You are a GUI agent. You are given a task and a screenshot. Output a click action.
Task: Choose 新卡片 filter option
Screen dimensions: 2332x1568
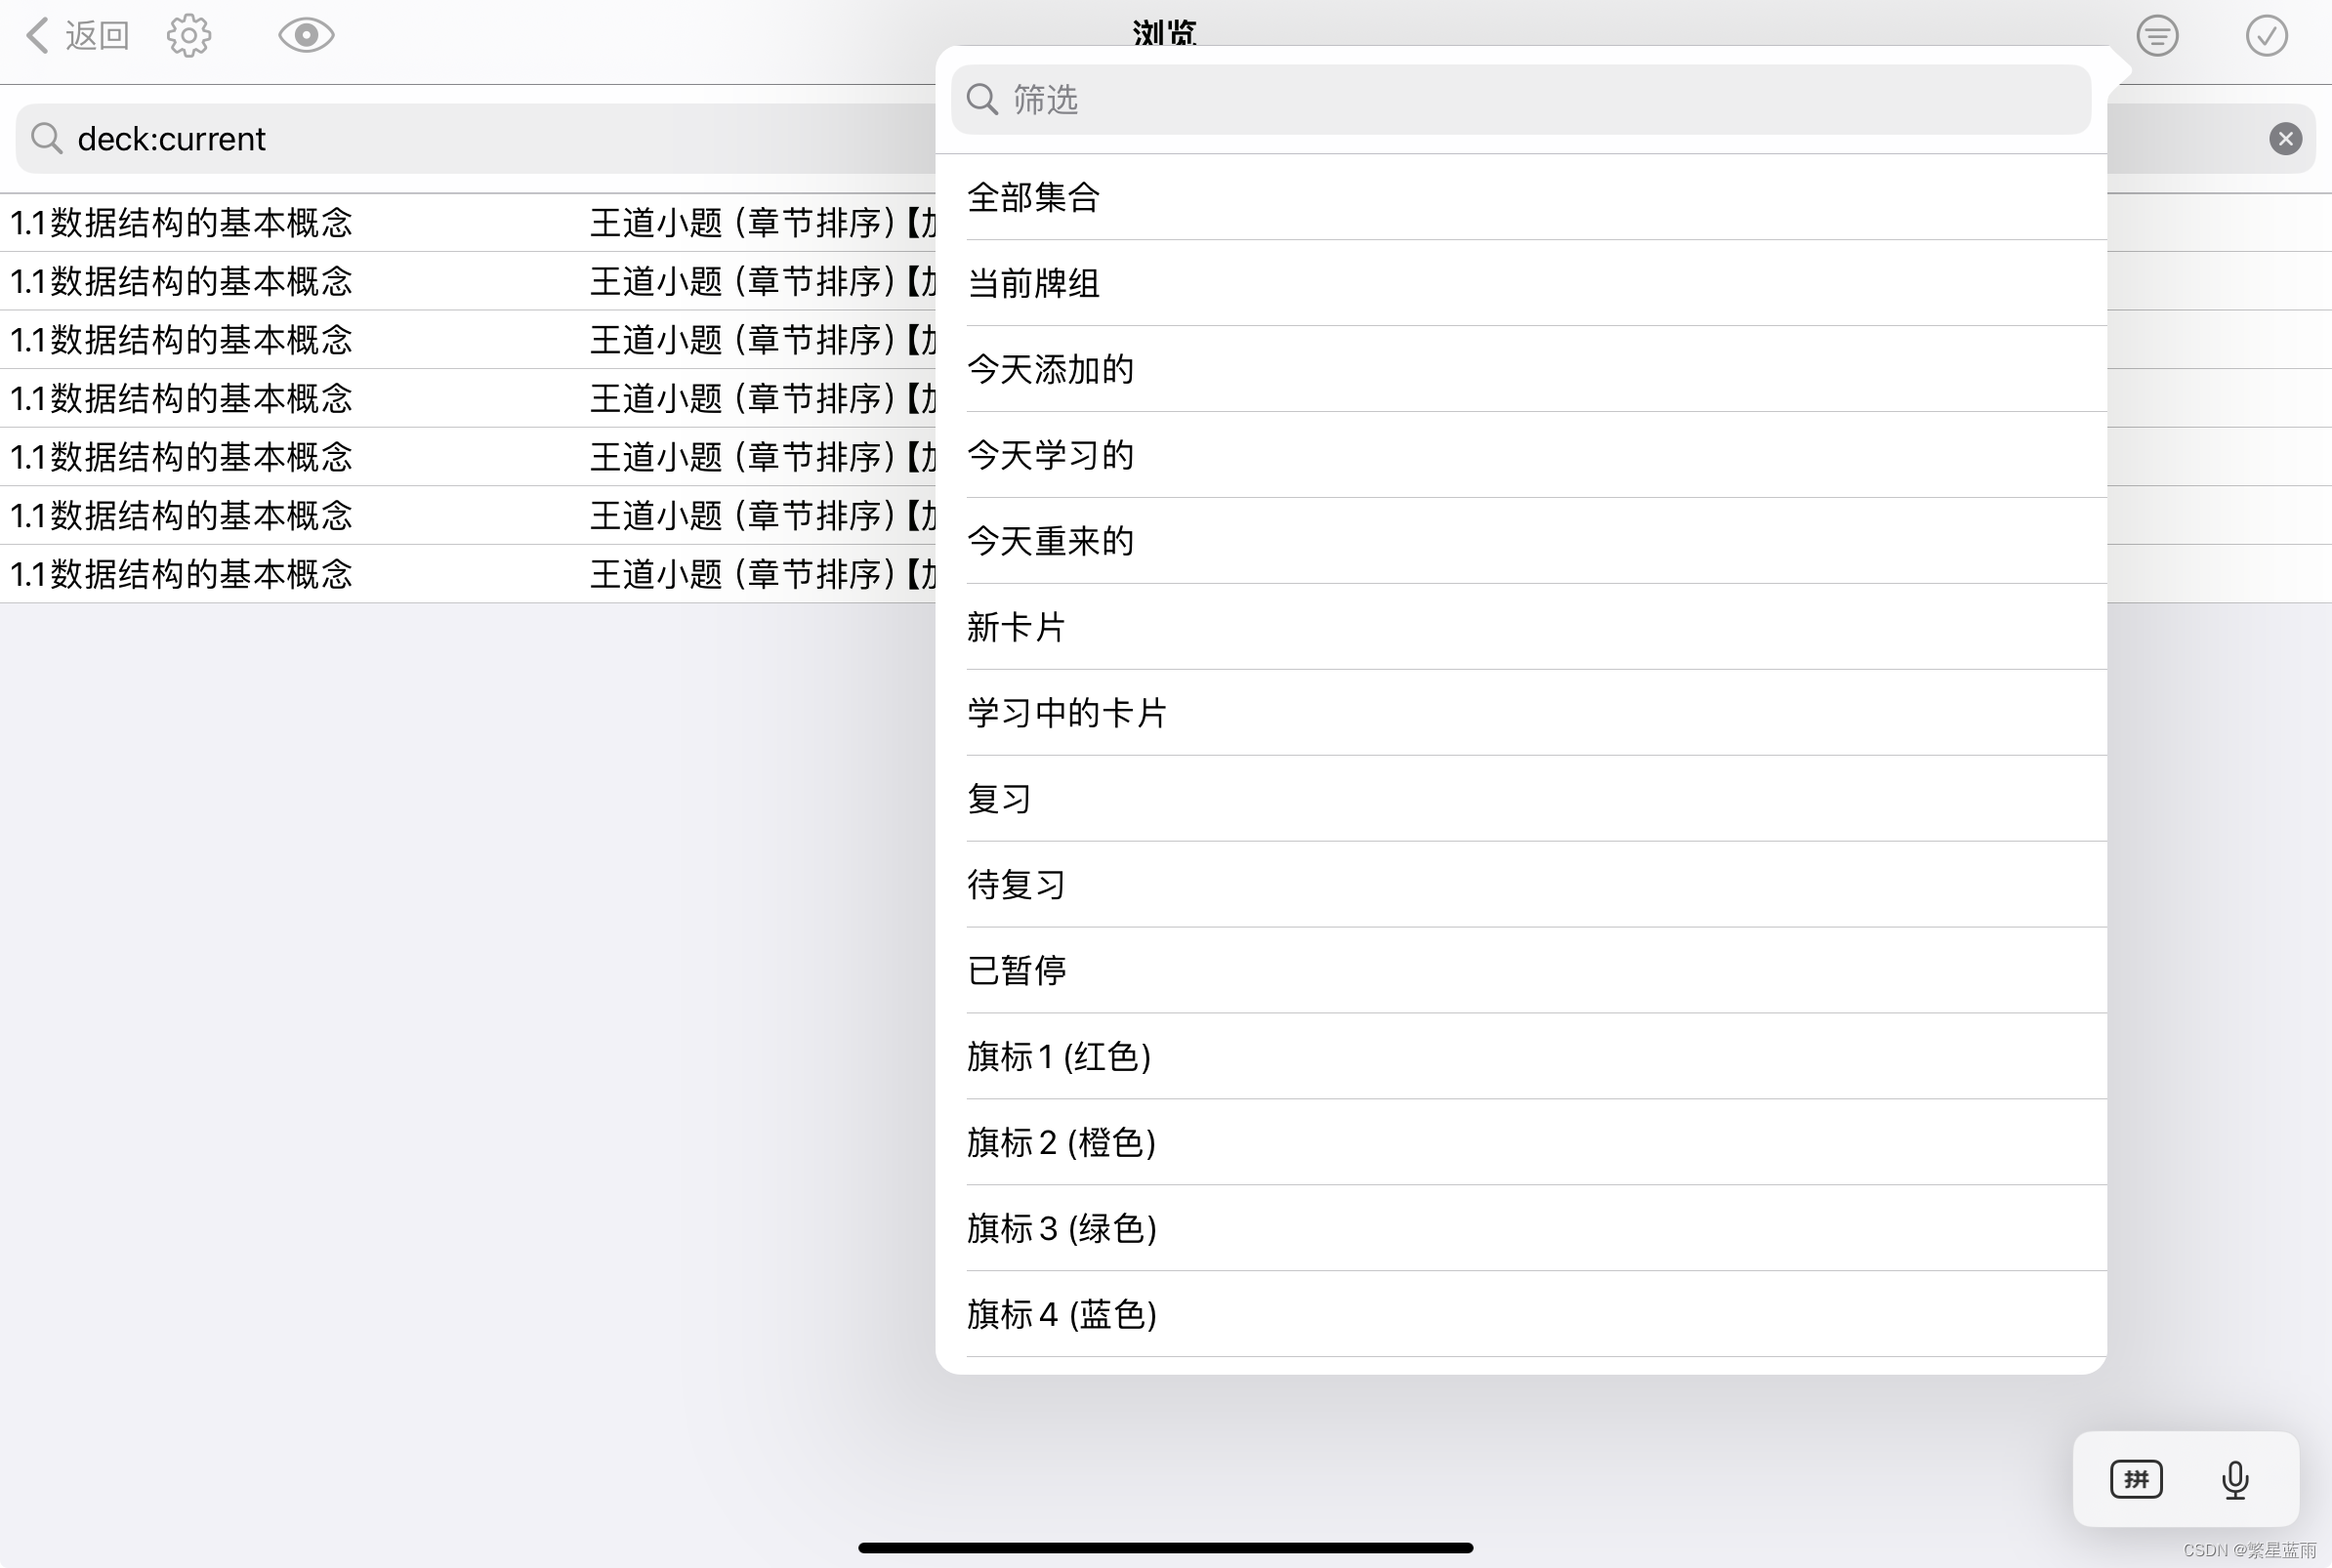[x=1016, y=627]
